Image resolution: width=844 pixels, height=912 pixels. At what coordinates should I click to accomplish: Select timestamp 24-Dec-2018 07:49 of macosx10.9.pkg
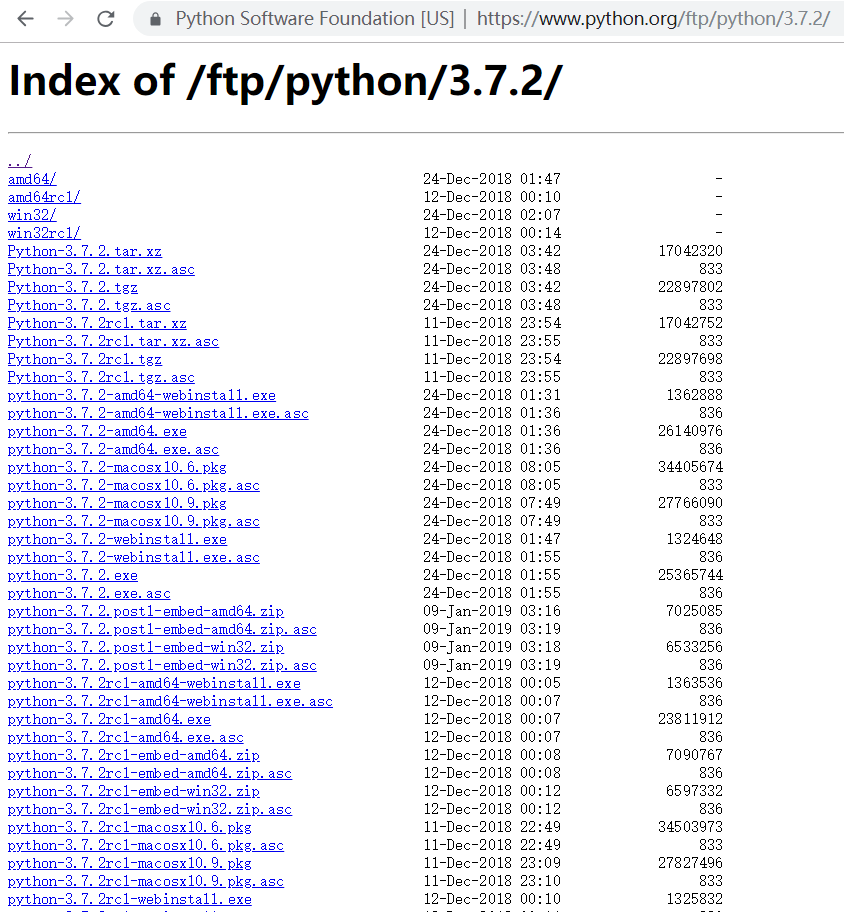point(492,503)
